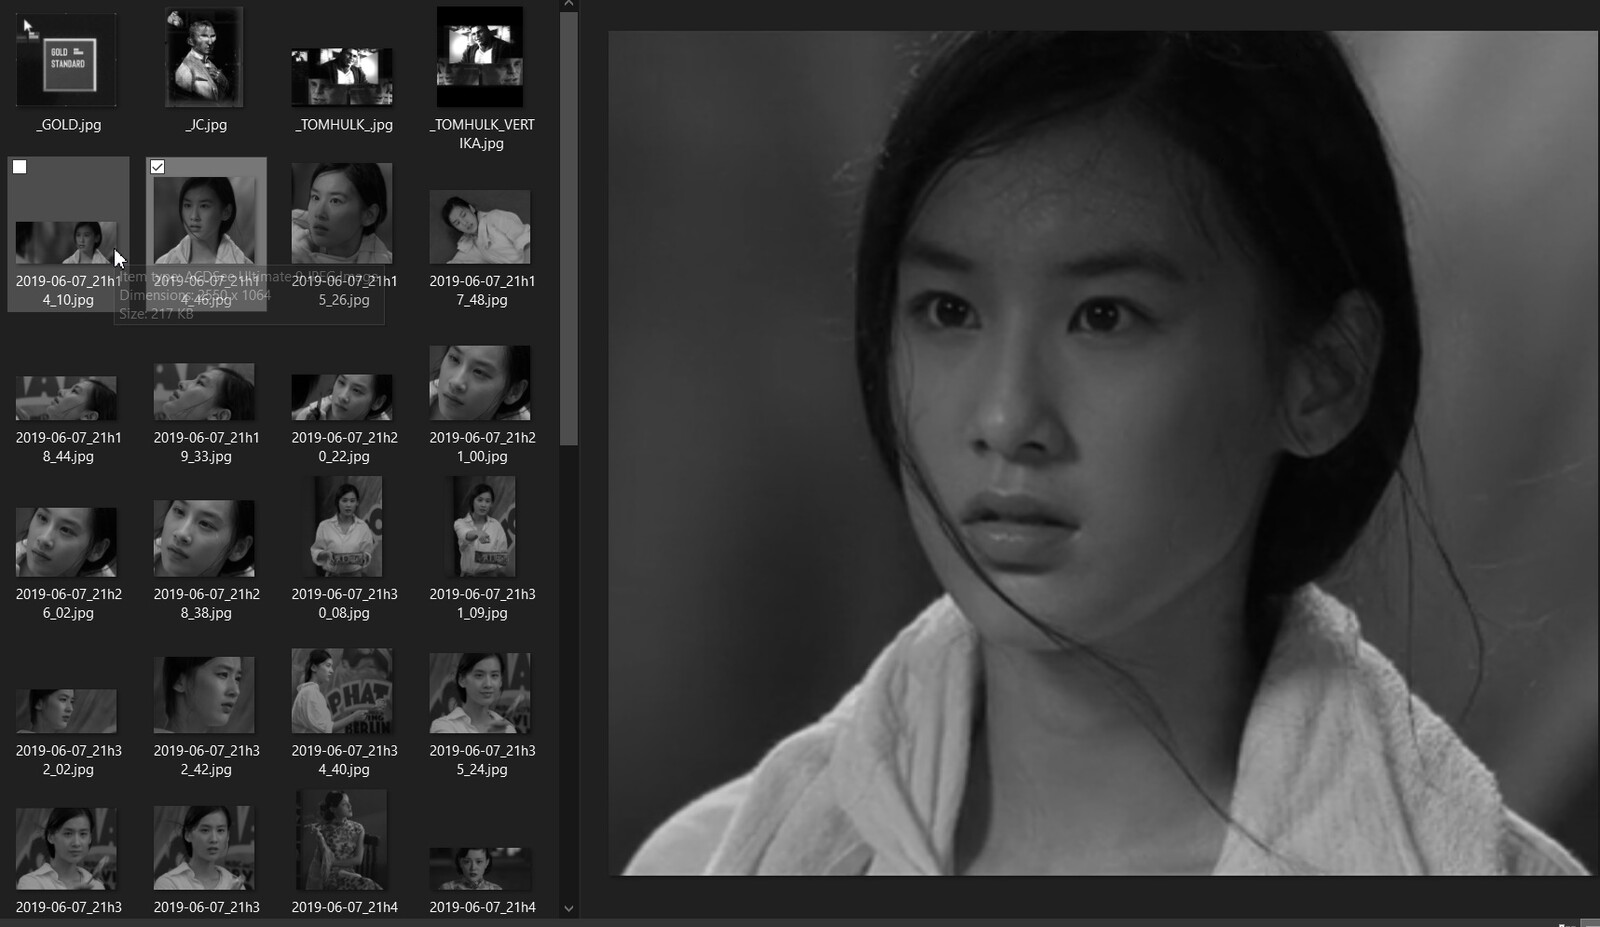The width and height of the screenshot is (1600, 927).
Task: Select thumbnail 2019-06-07_21h17_48.jpg
Action: (480, 227)
